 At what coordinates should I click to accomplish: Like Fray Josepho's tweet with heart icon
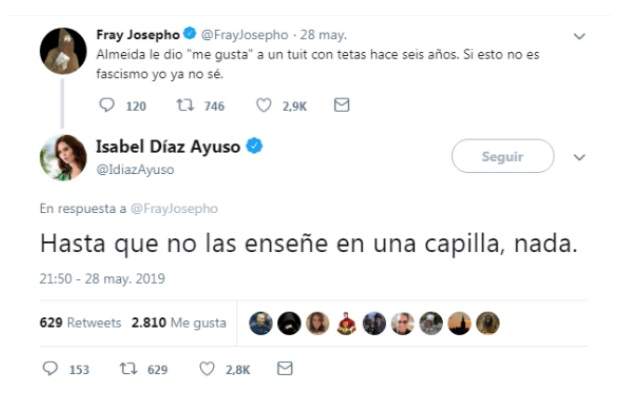pyautogui.click(x=264, y=105)
